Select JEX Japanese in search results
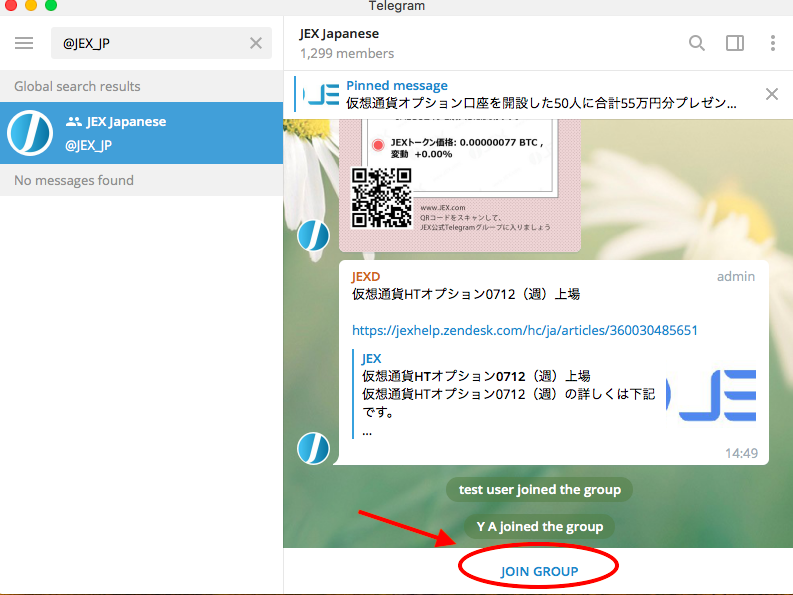793x595 pixels. 150,133
